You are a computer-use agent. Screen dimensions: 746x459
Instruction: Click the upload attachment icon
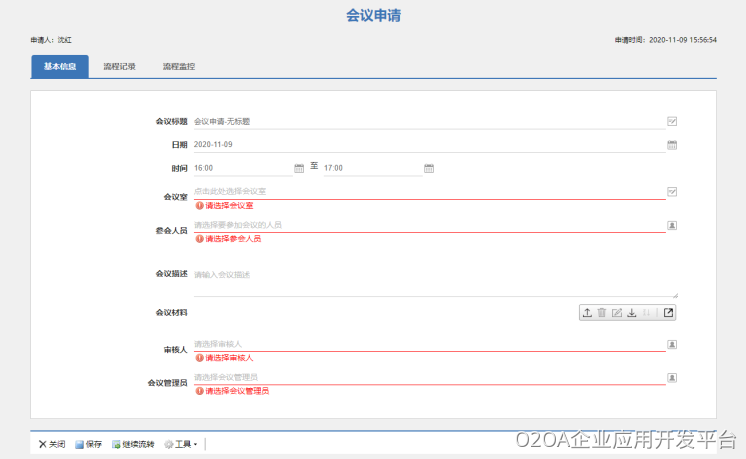(x=587, y=313)
